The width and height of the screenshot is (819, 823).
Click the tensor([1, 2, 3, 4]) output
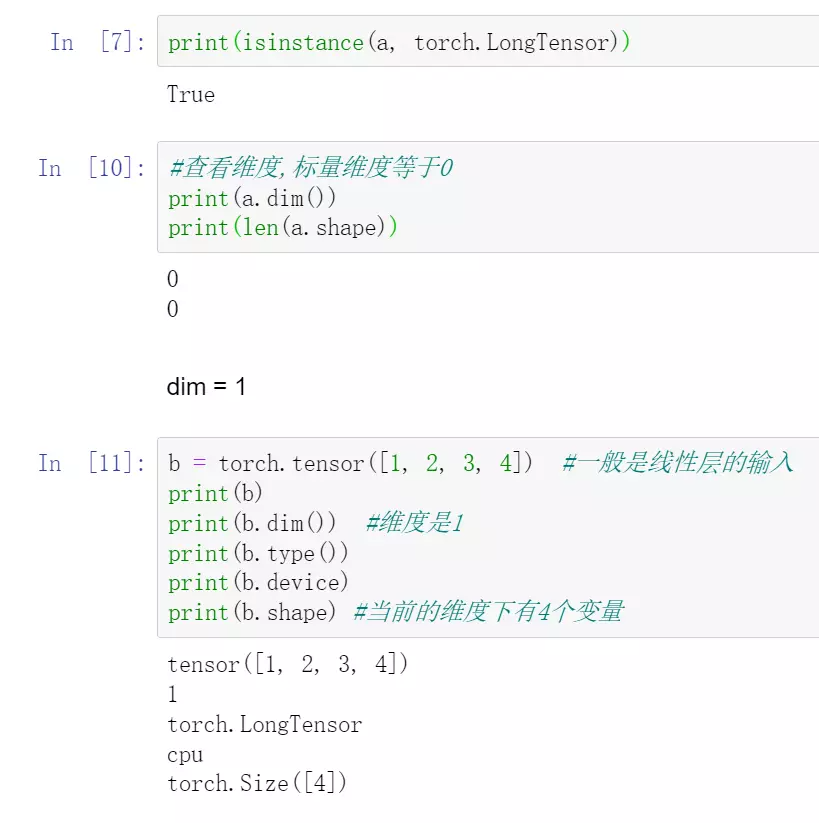(x=287, y=665)
